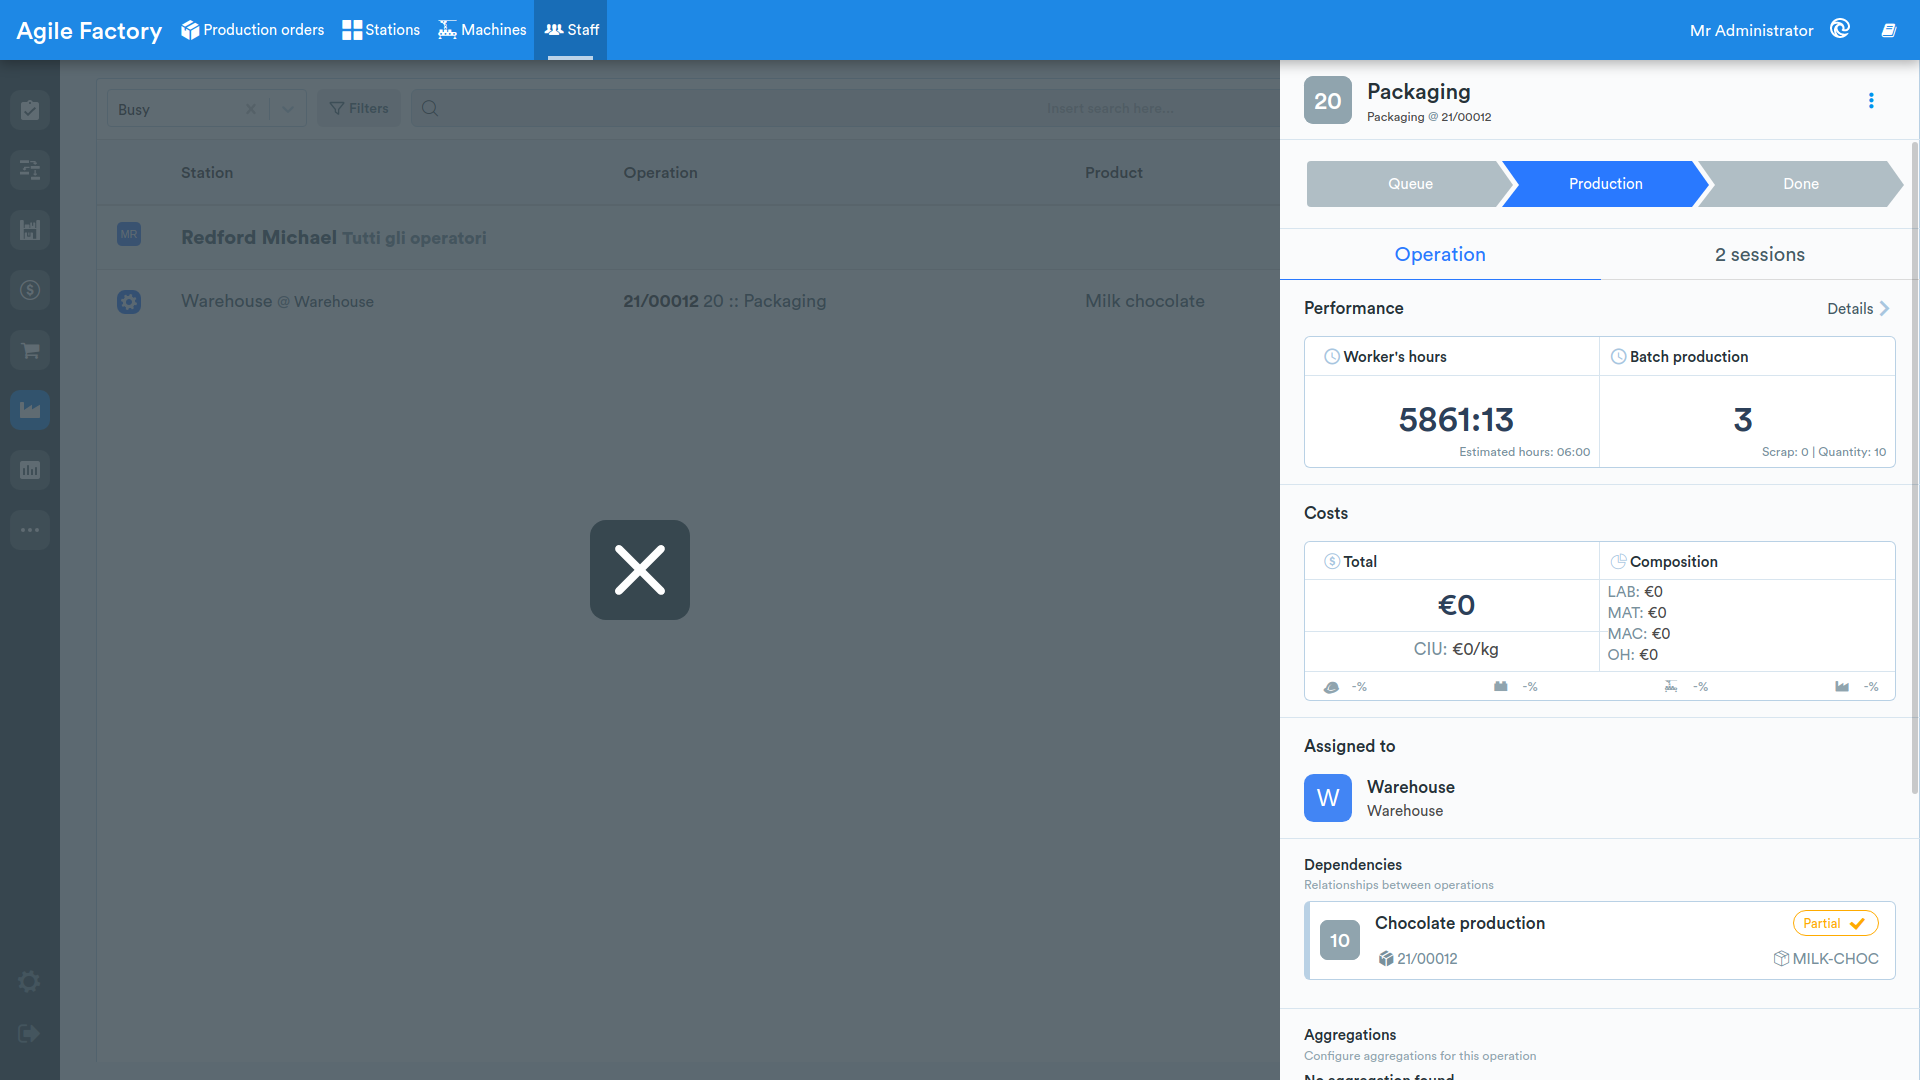
Task: Open the more dots icon in the sidebar
Action: pos(30,530)
